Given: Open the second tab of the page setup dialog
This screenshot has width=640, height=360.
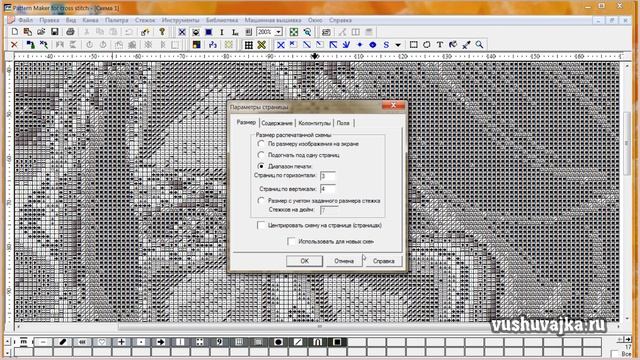Looking at the screenshot, I should point(277,123).
